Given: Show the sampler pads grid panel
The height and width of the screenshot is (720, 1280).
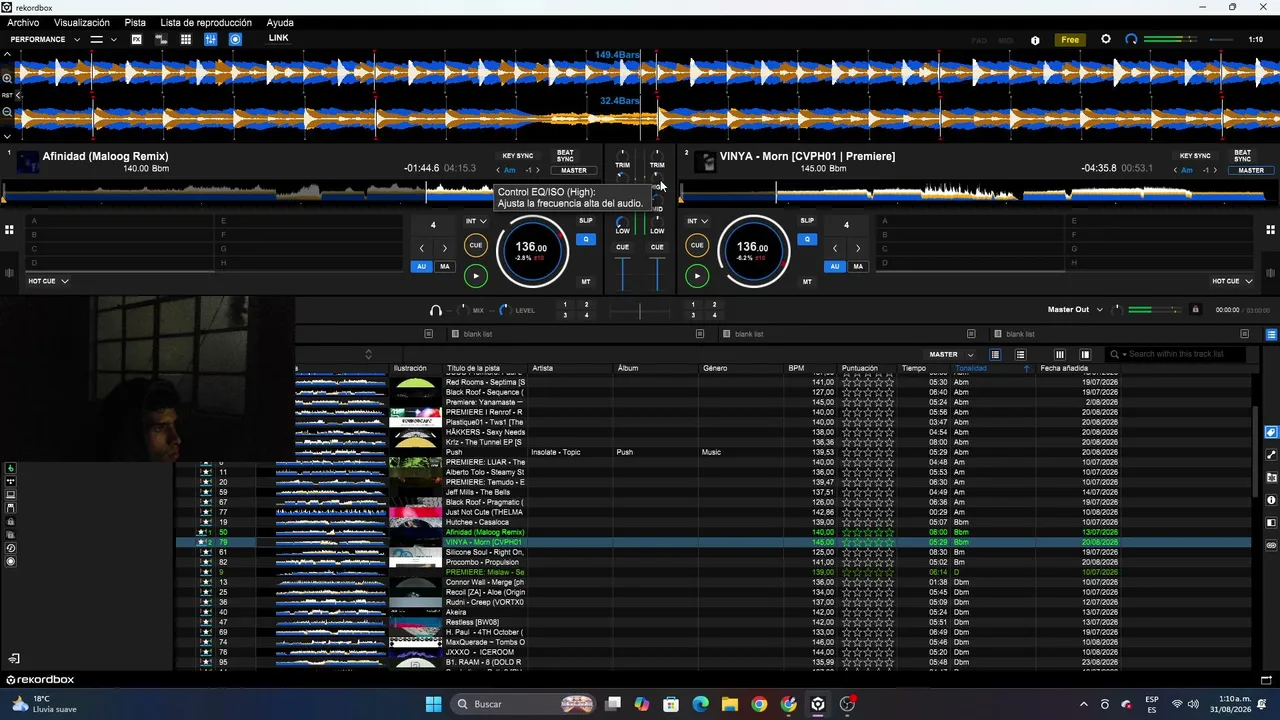Looking at the screenshot, I should pyautogui.click(x=186, y=39).
